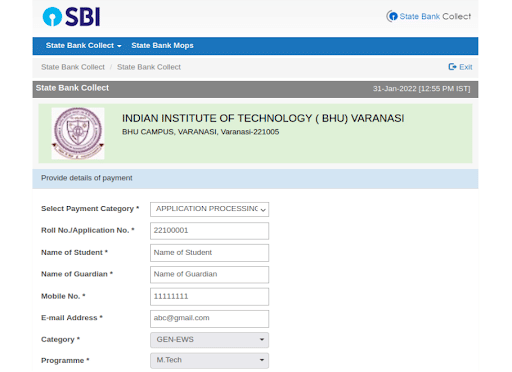Viewport: 512px width, 372px height.
Task: Click the Roll No./Application No. field
Action: 209,231
